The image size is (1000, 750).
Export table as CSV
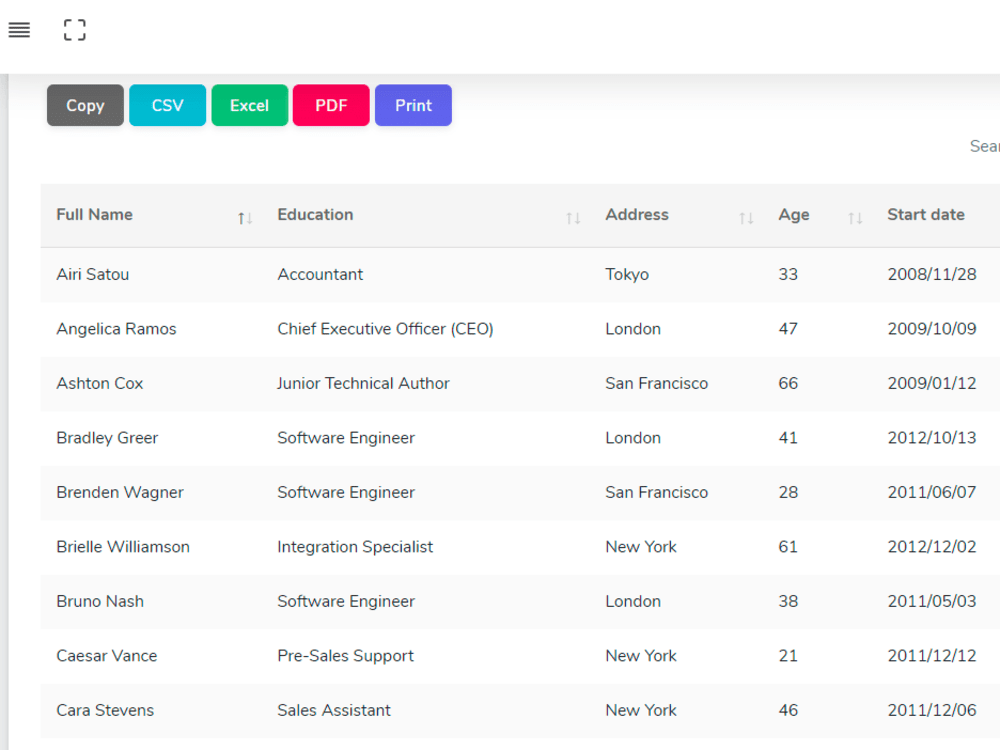click(168, 105)
